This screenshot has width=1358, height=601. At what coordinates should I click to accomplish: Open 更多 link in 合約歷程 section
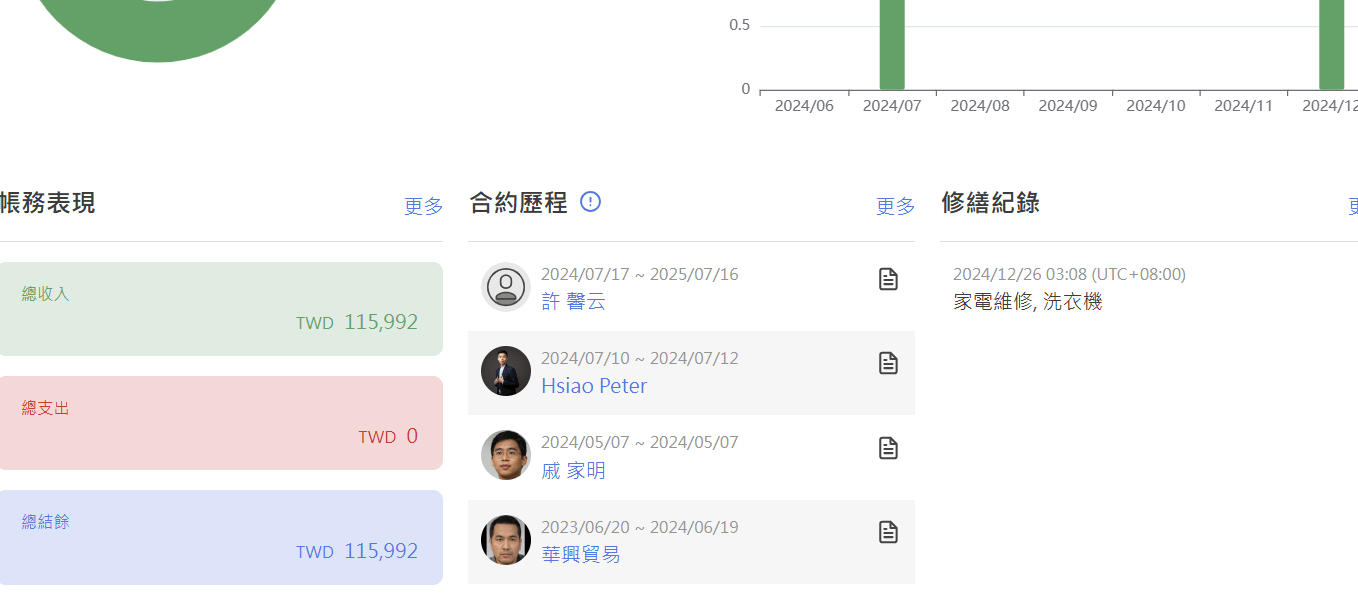[895, 206]
